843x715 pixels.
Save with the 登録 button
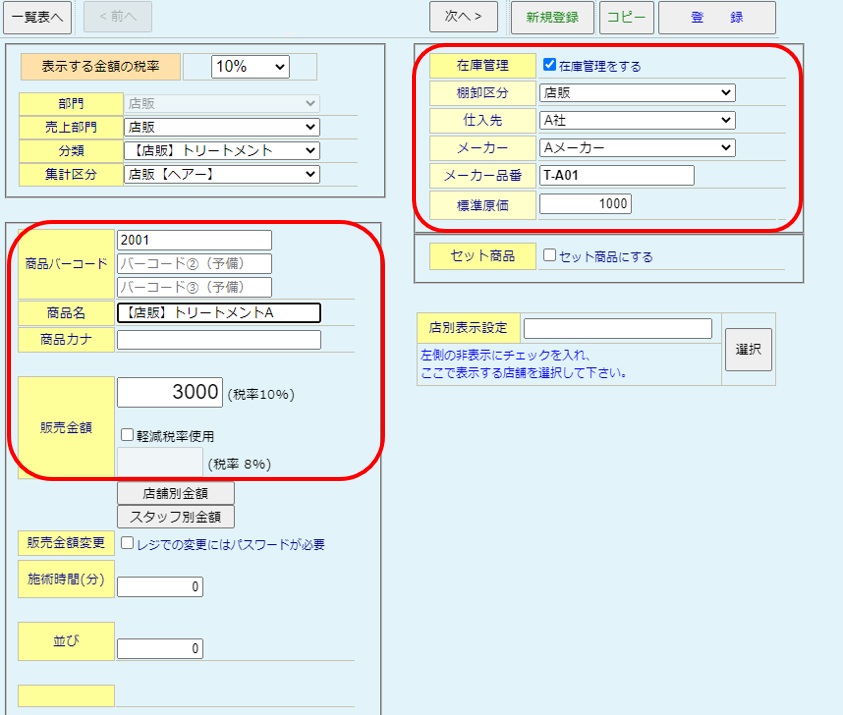716,17
